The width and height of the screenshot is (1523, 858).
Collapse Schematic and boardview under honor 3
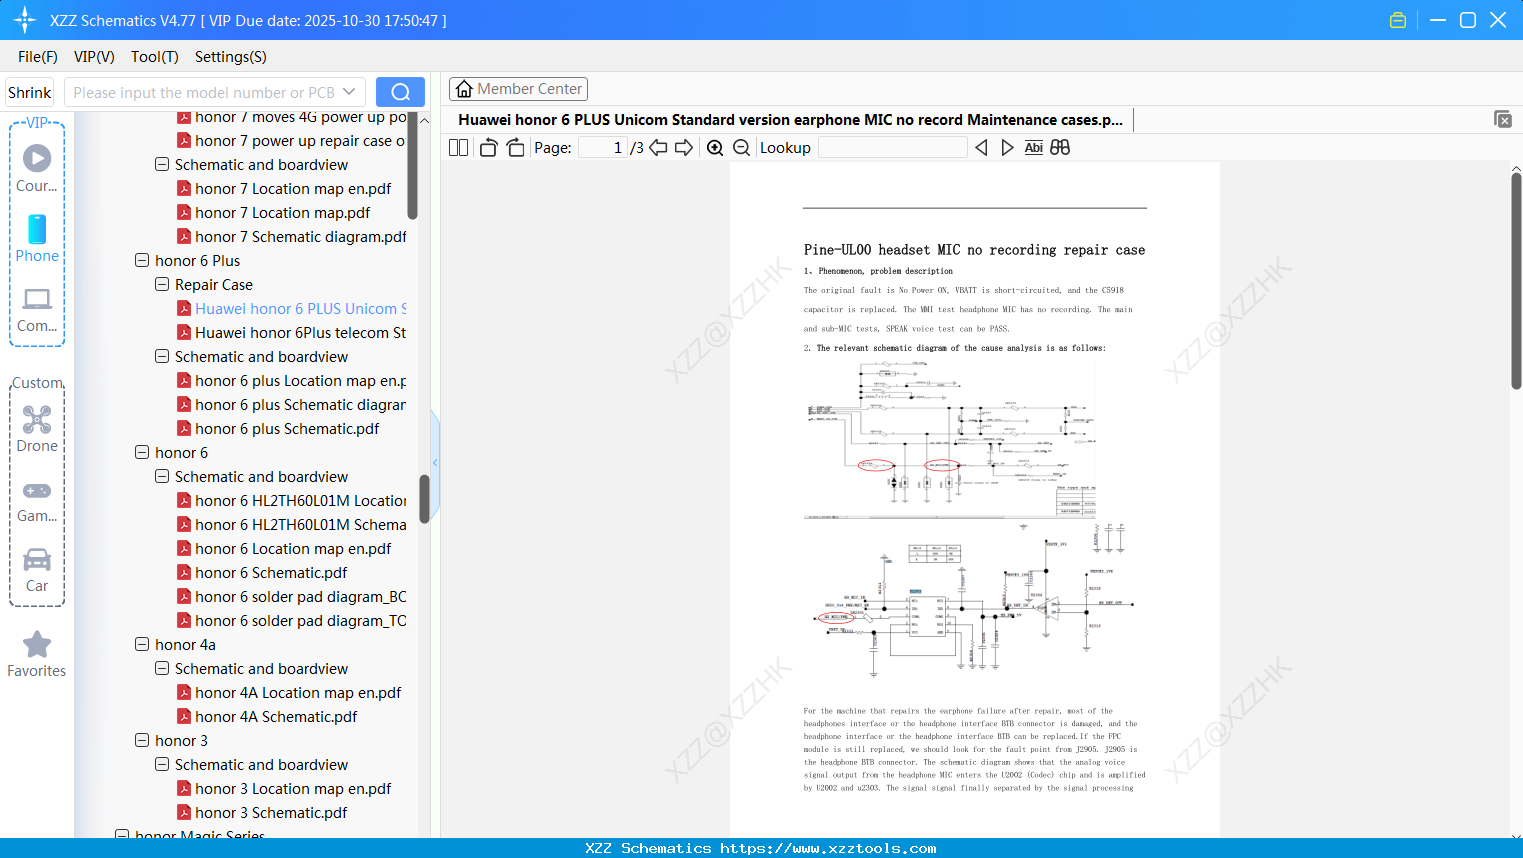(162, 765)
